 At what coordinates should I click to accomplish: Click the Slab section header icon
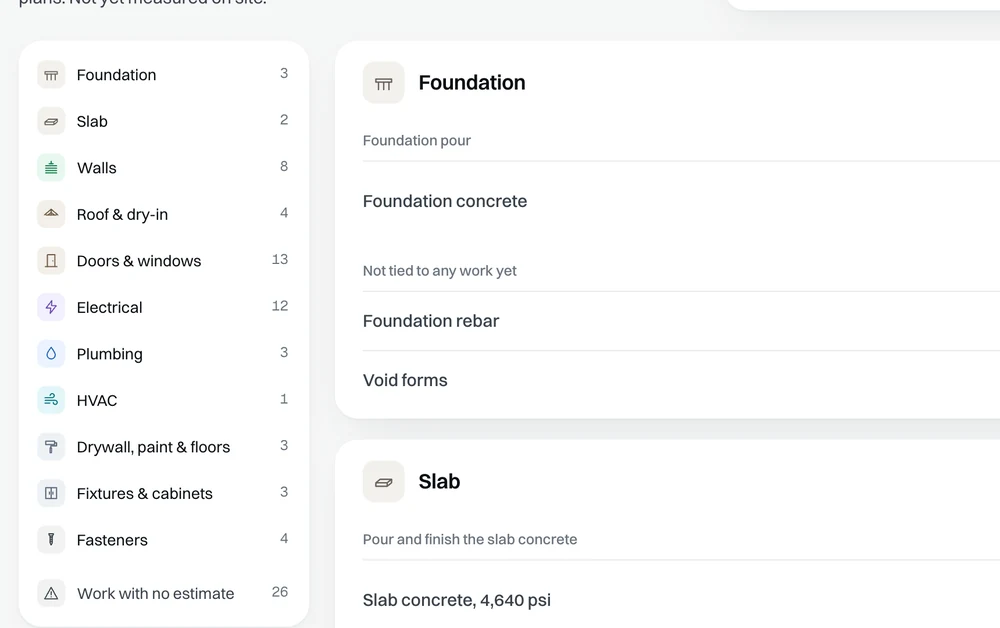pos(383,482)
